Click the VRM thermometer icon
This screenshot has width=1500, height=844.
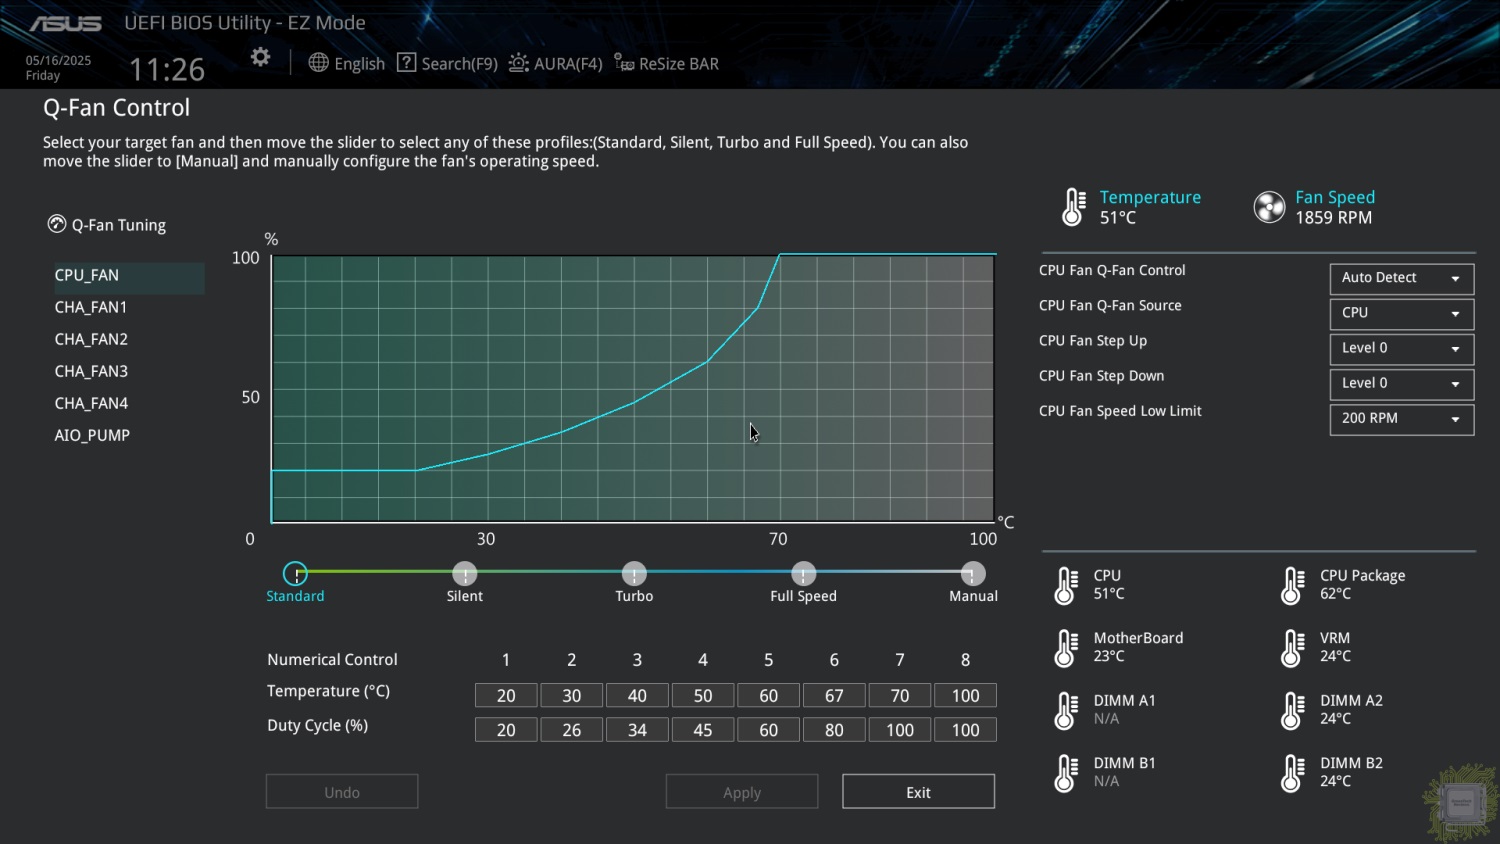click(x=1292, y=648)
